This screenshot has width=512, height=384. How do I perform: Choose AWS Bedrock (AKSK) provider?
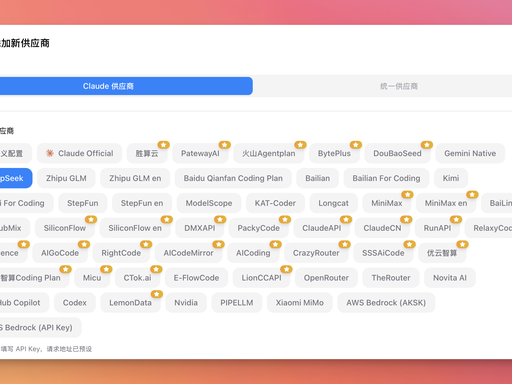(x=386, y=303)
